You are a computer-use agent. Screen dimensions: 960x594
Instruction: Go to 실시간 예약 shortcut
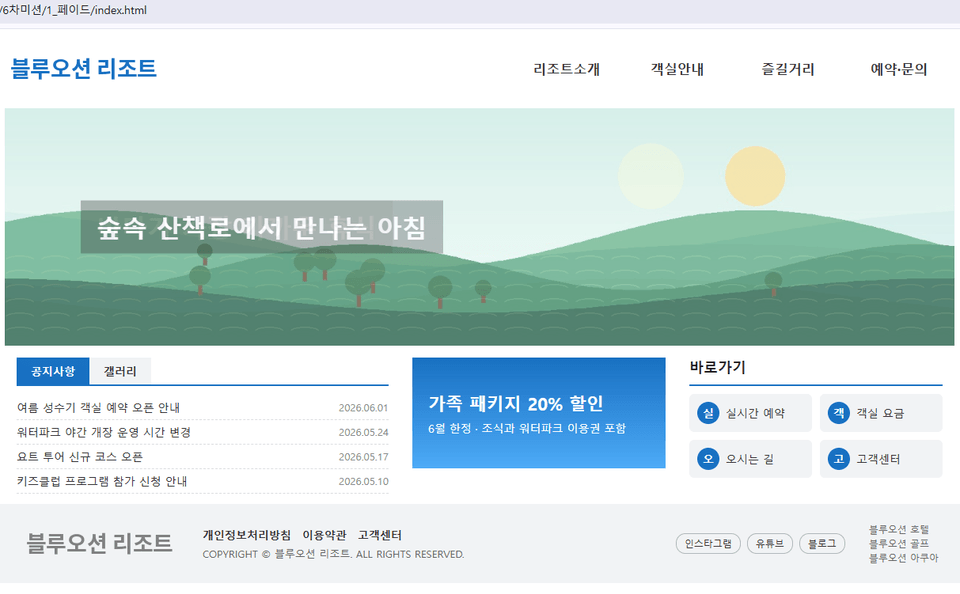[751, 413]
